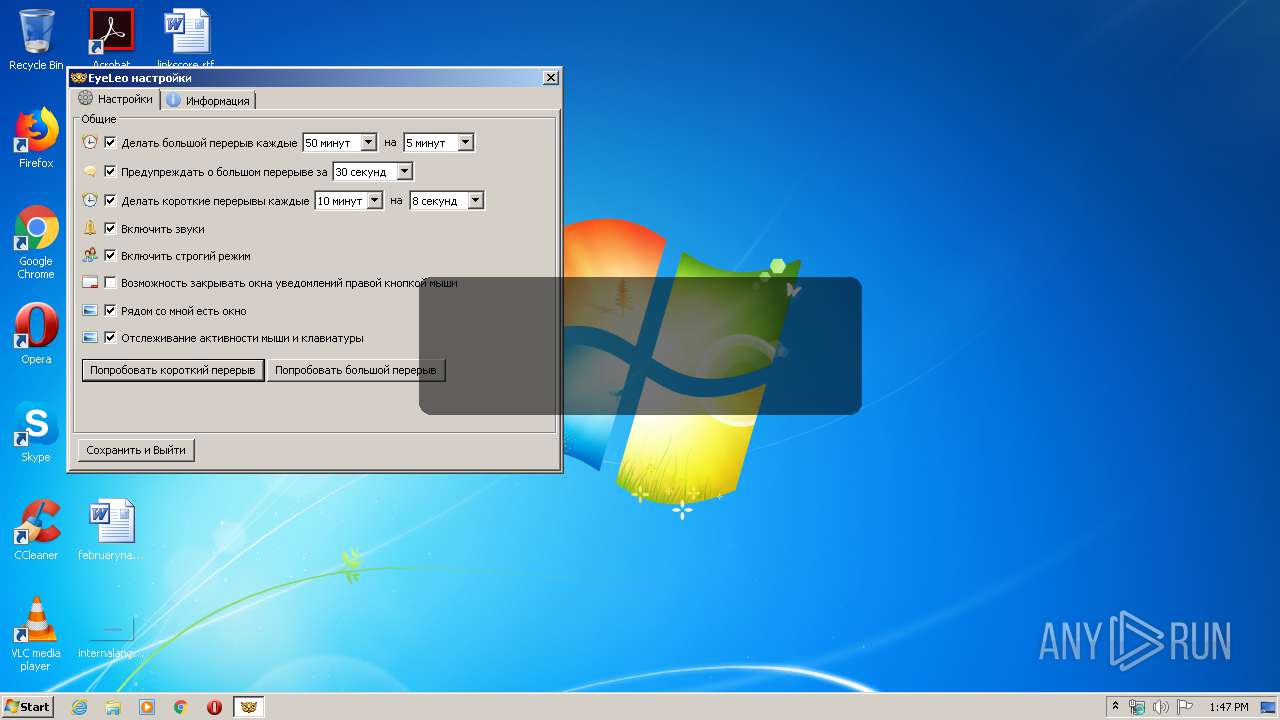The image size is (1280, 720).
Task: Select the Opera desktop shortcut
Action: [36, 333]
